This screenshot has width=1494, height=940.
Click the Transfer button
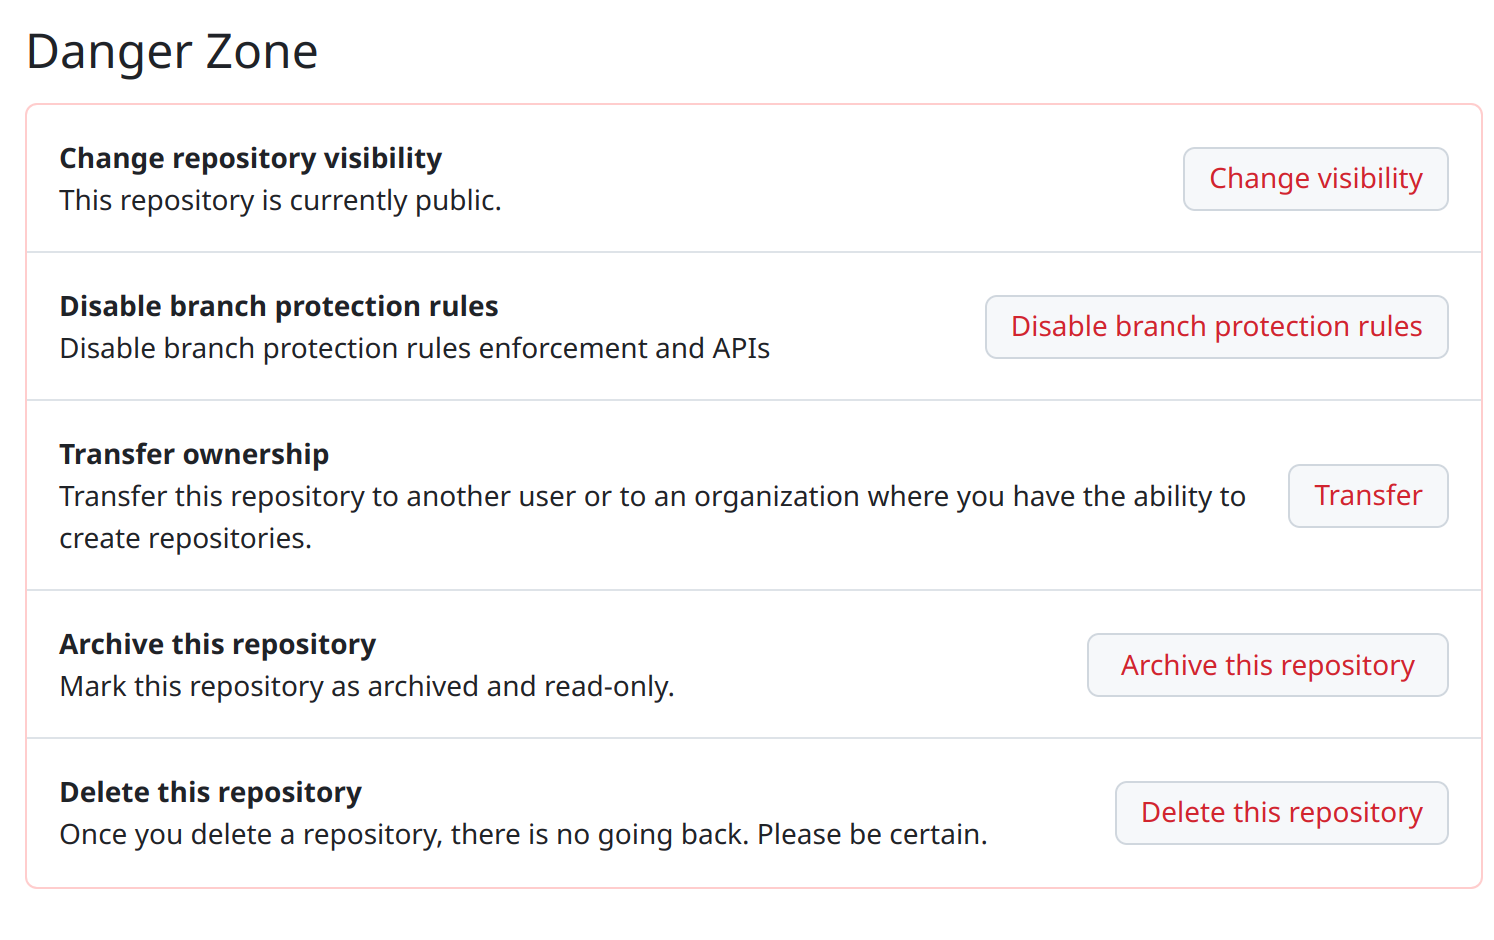point(1367,496)
